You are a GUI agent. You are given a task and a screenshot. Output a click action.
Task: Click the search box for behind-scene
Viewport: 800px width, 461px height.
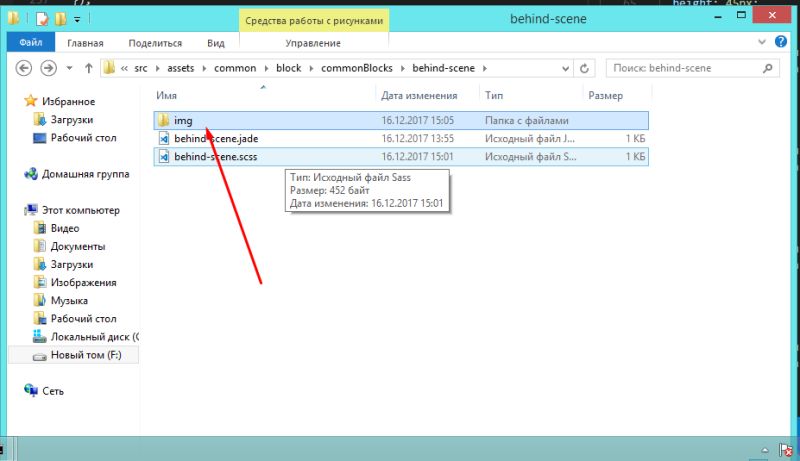click(x=692, y=68)
